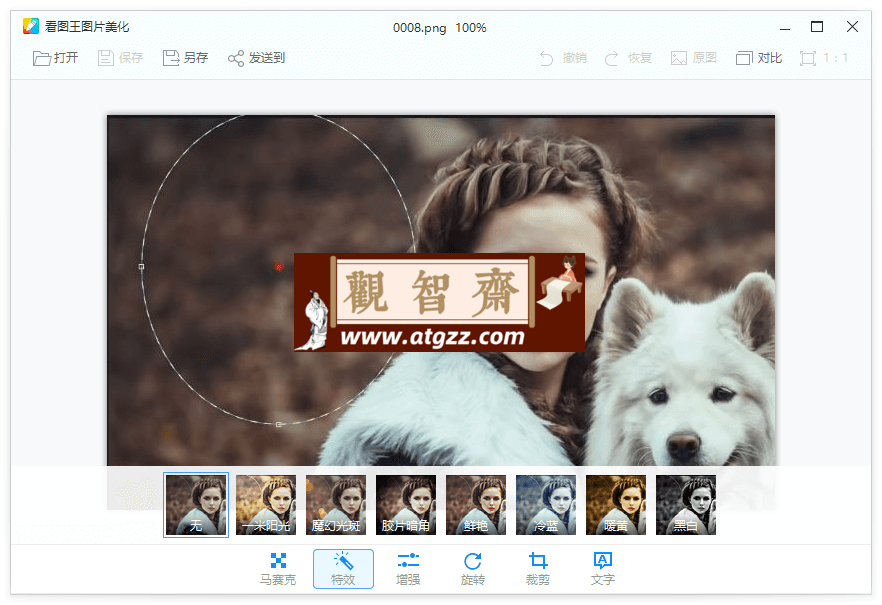
Task: Click the red center point of the ellipse
Action: pos(278,267)
